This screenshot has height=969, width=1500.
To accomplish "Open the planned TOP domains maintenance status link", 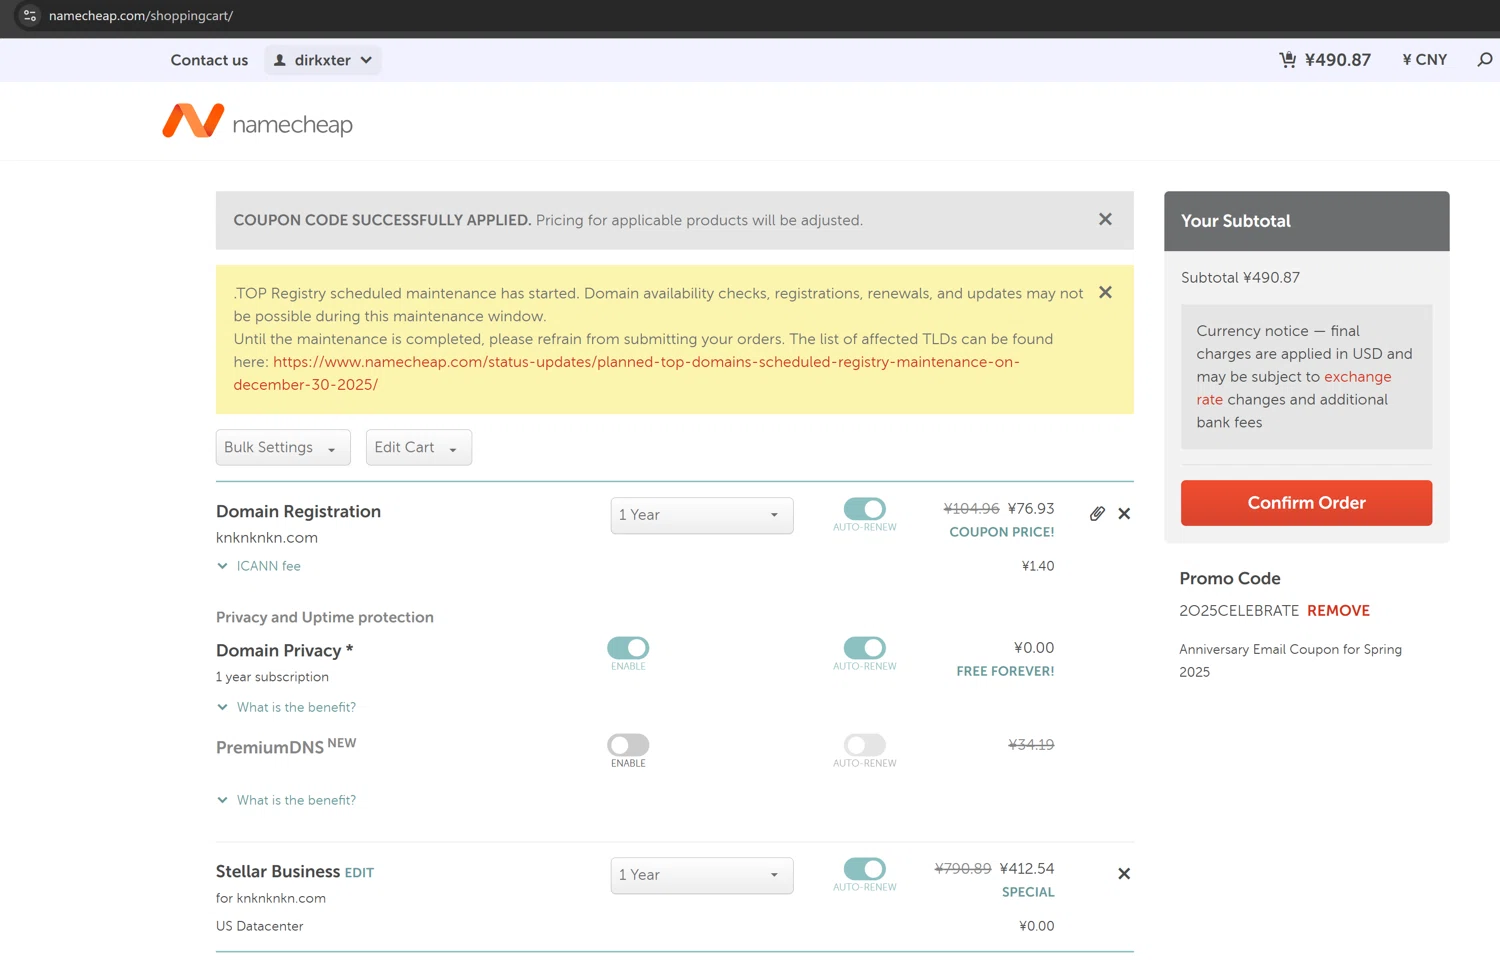I will (x=626, y=373).
